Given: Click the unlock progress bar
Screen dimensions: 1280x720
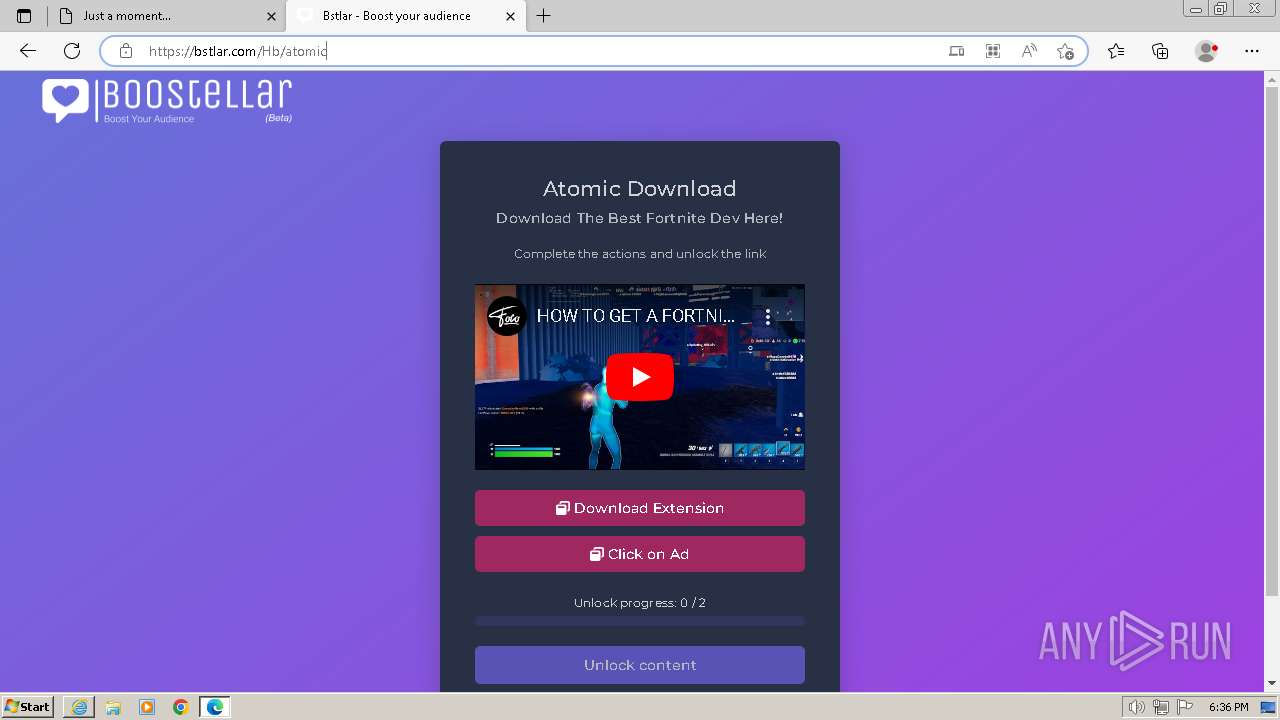Looking at the screenshot, I should tap(640, 622).
